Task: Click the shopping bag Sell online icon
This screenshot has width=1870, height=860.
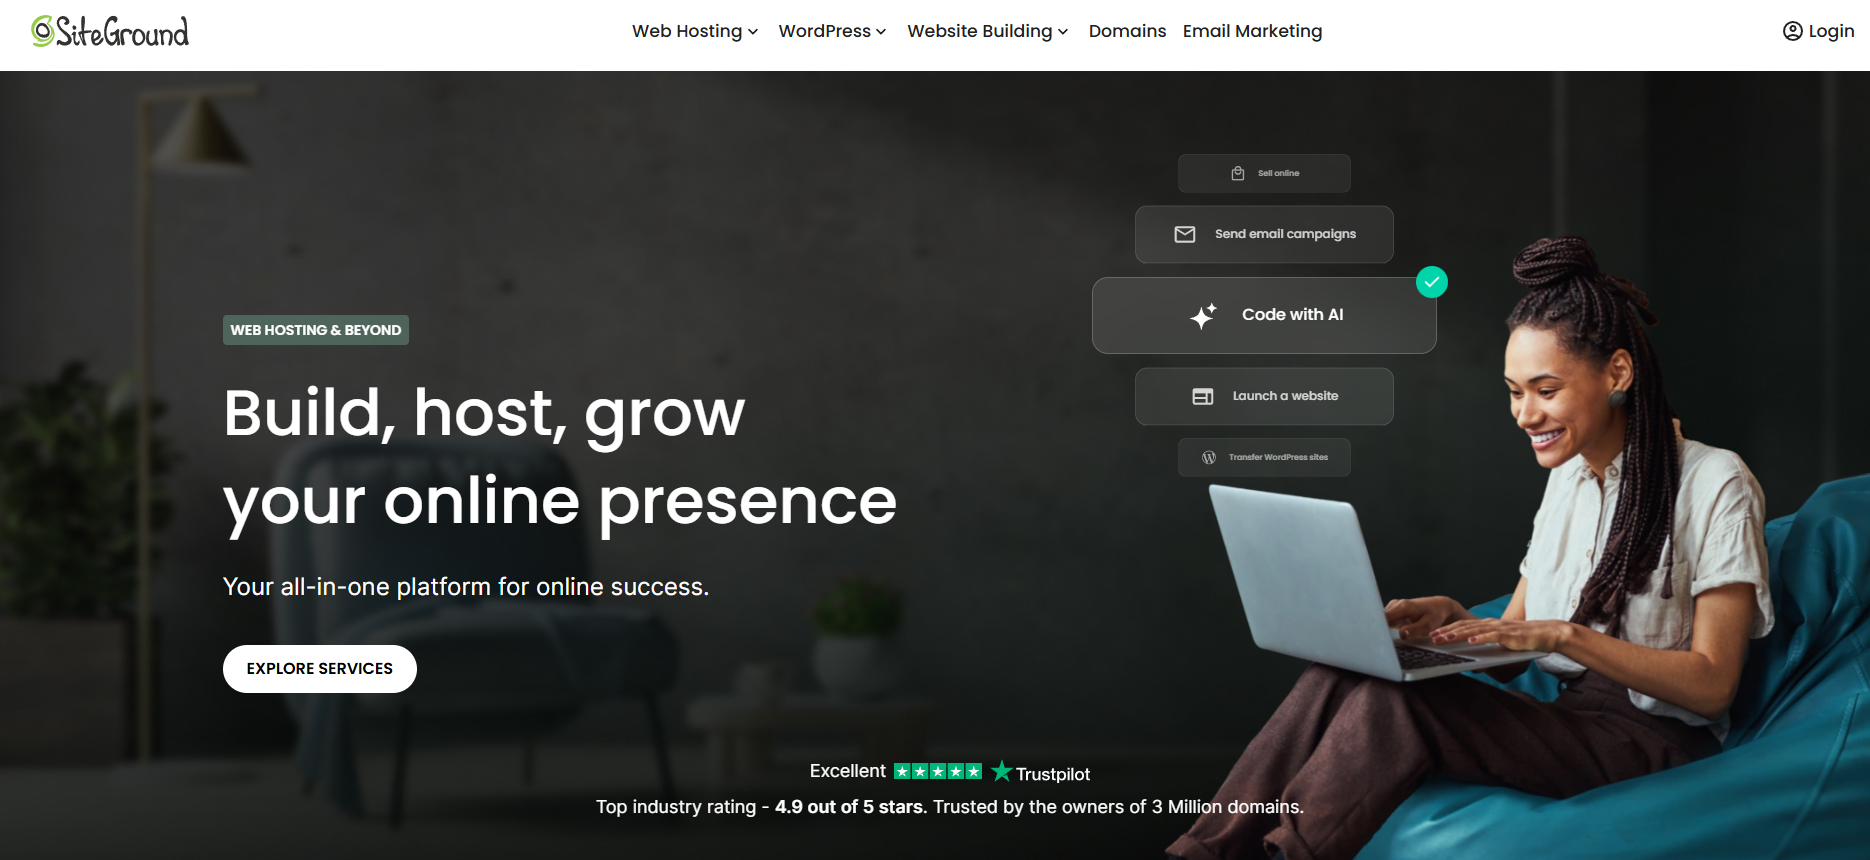Action: tap(1238, 173)
